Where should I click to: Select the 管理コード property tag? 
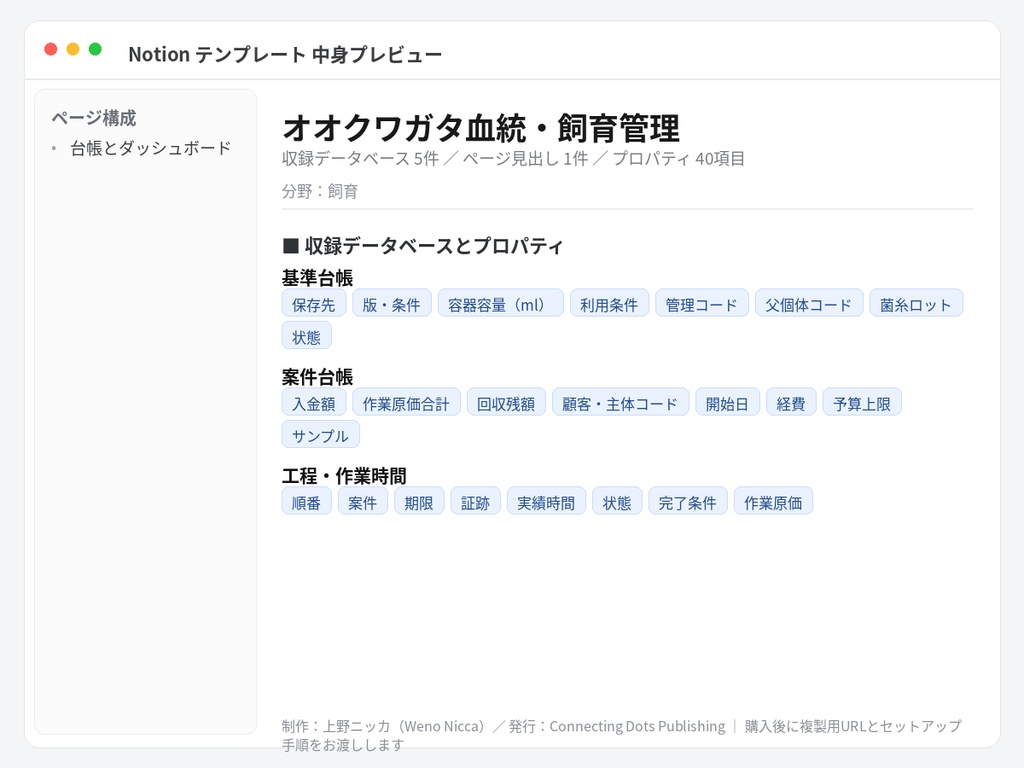pyautogui.click(x=702, y=303)
